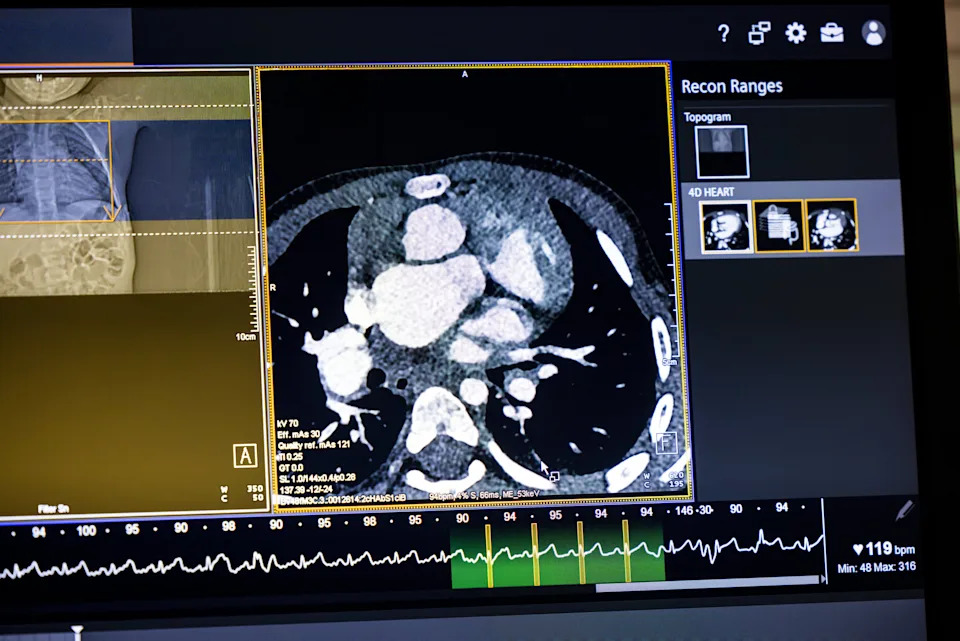The image size is (960, 641).
Task: Click the white vertical cursor line ending ECG trace
Action: pos(823,539)
